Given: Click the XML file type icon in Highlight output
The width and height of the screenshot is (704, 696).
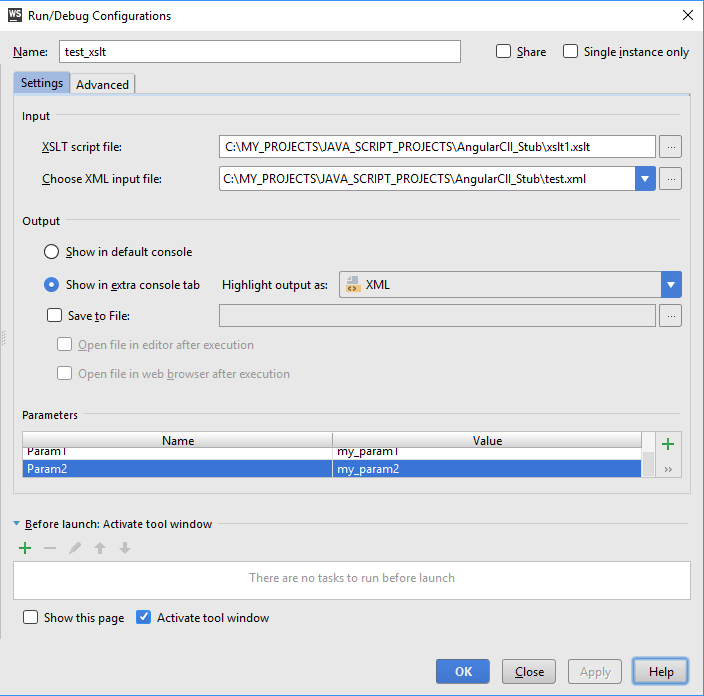Looking at the screenshot, I should [x=353, y=285].
